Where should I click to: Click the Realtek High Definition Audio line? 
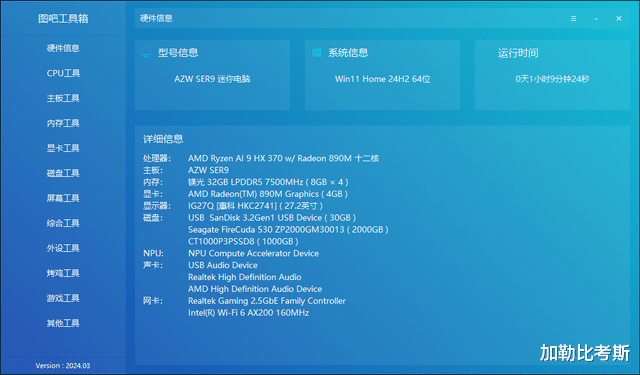[244, 277]
